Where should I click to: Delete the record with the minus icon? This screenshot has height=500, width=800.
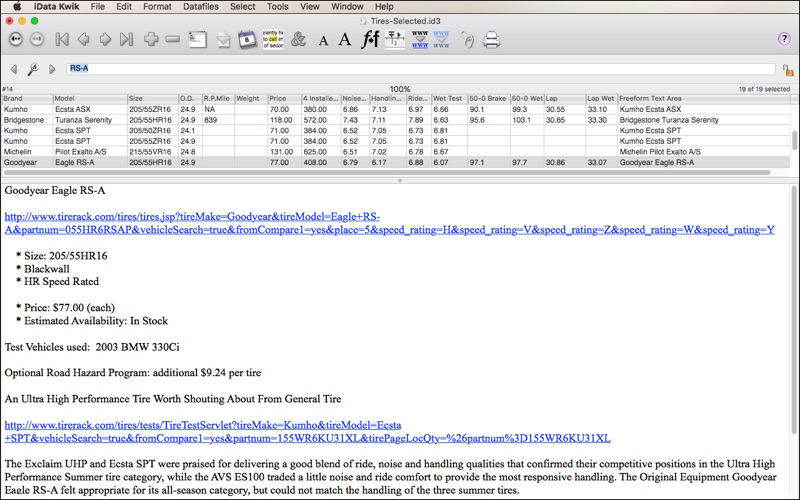172,39
